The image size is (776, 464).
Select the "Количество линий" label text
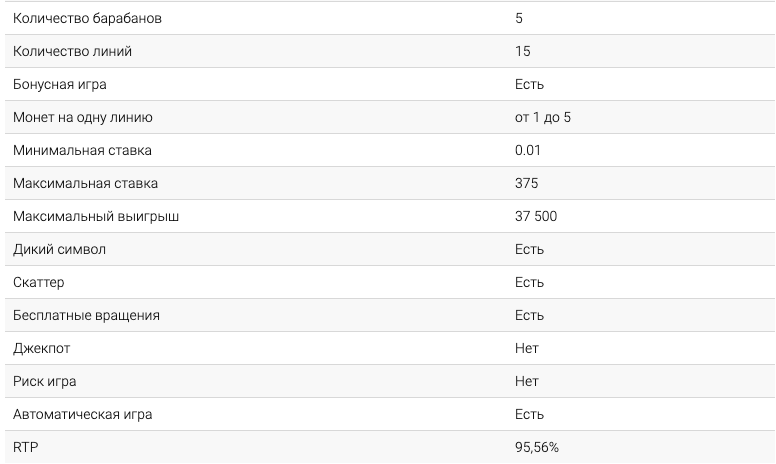tap(72, 51)
